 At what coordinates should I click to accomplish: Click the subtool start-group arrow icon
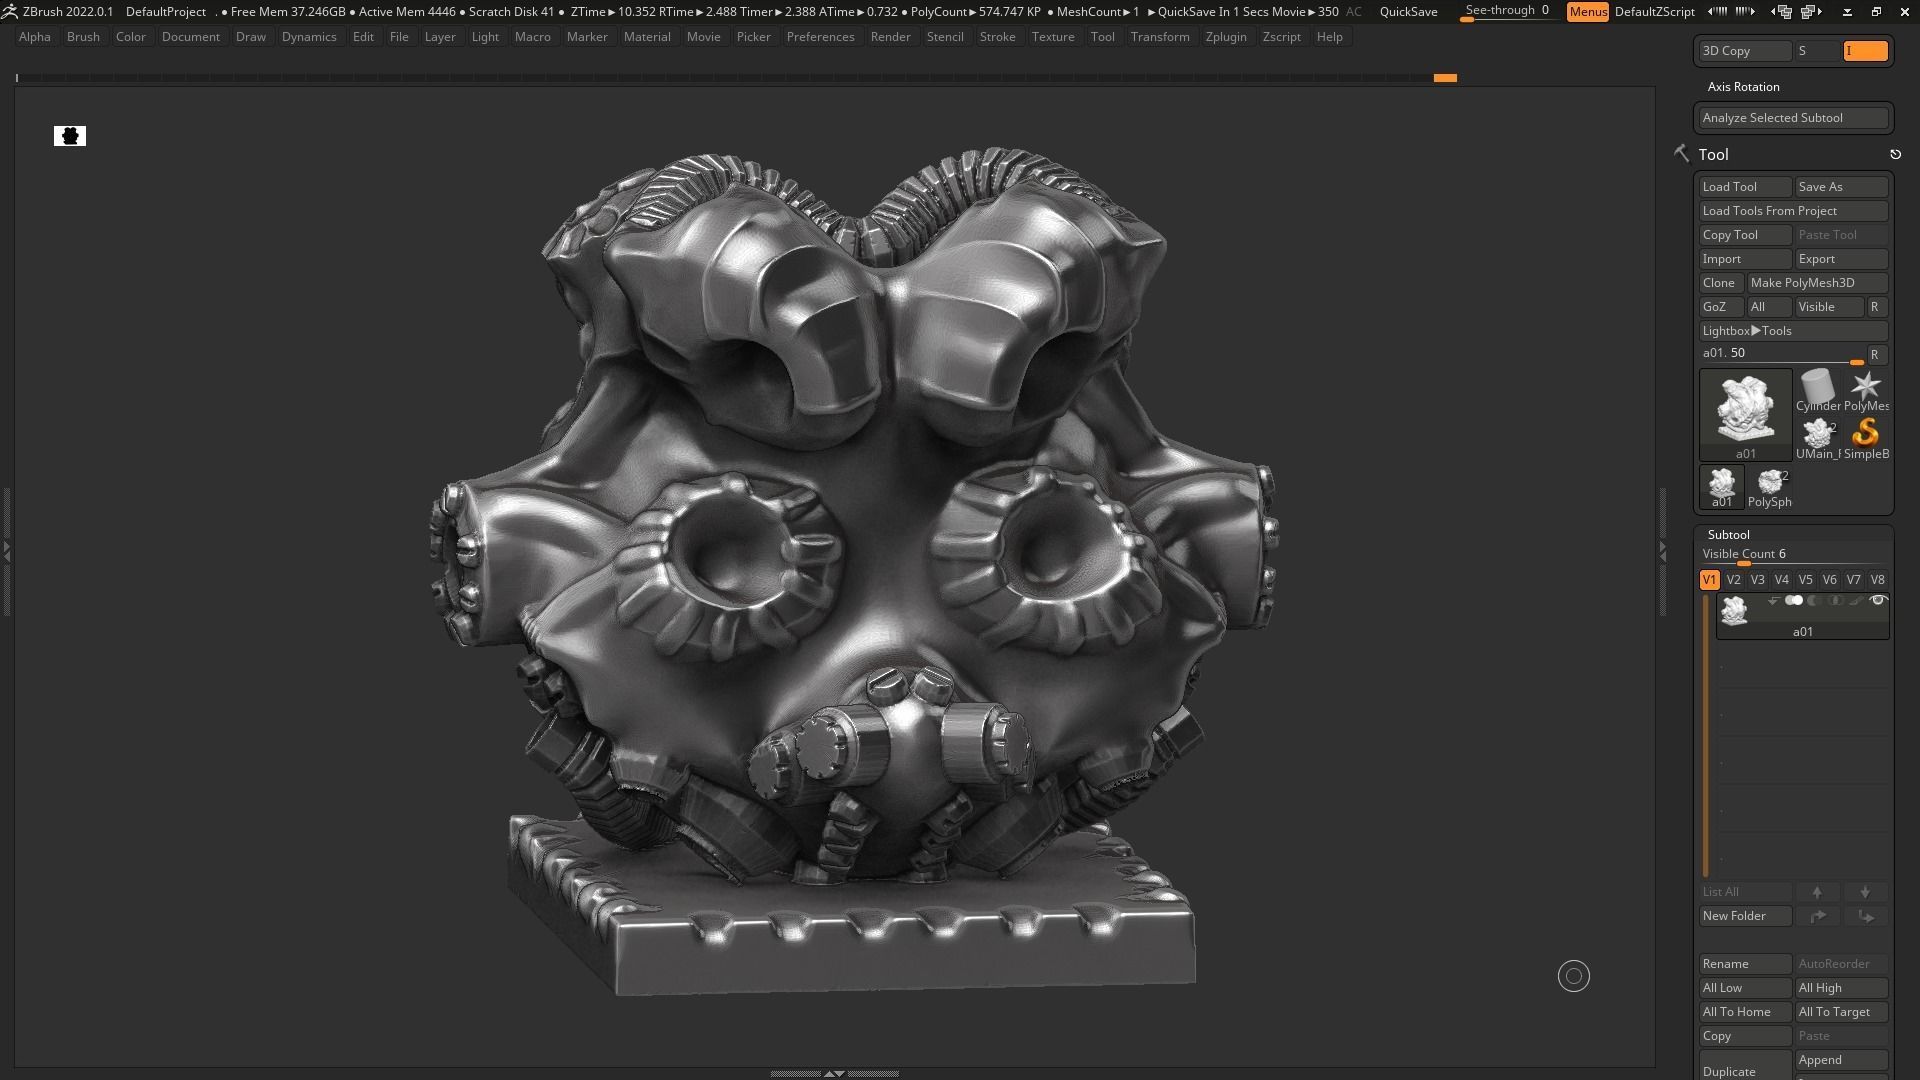point(1773,601)
